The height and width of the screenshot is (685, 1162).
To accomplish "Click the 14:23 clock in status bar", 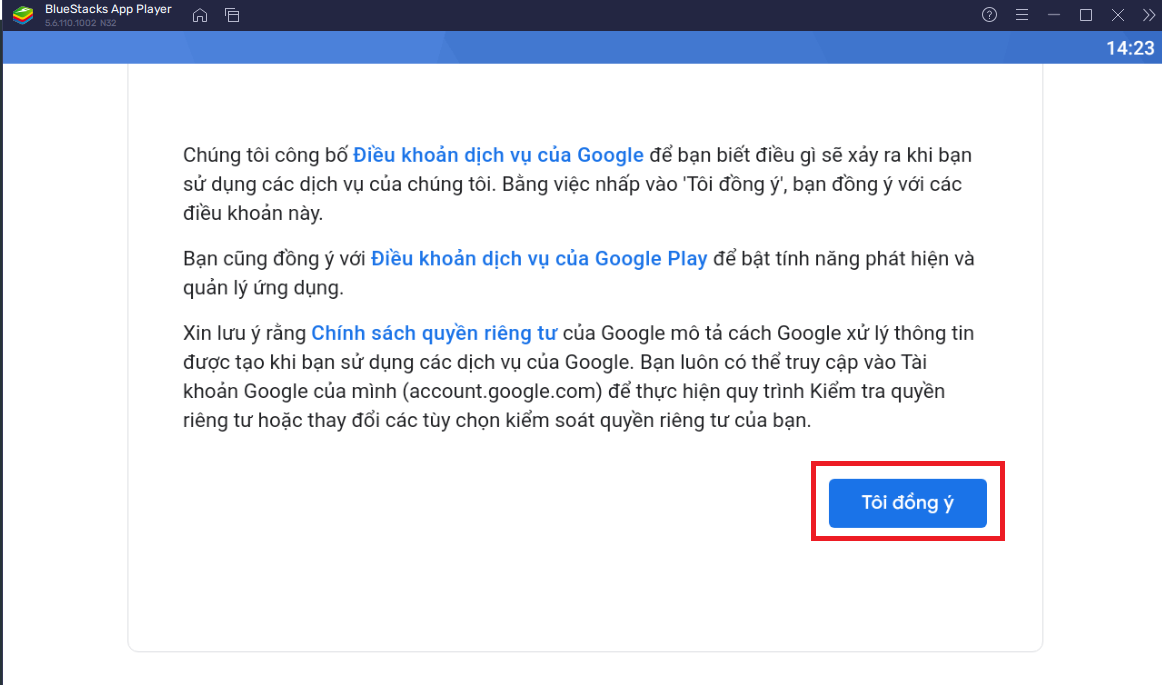I will pos(1130,48).
